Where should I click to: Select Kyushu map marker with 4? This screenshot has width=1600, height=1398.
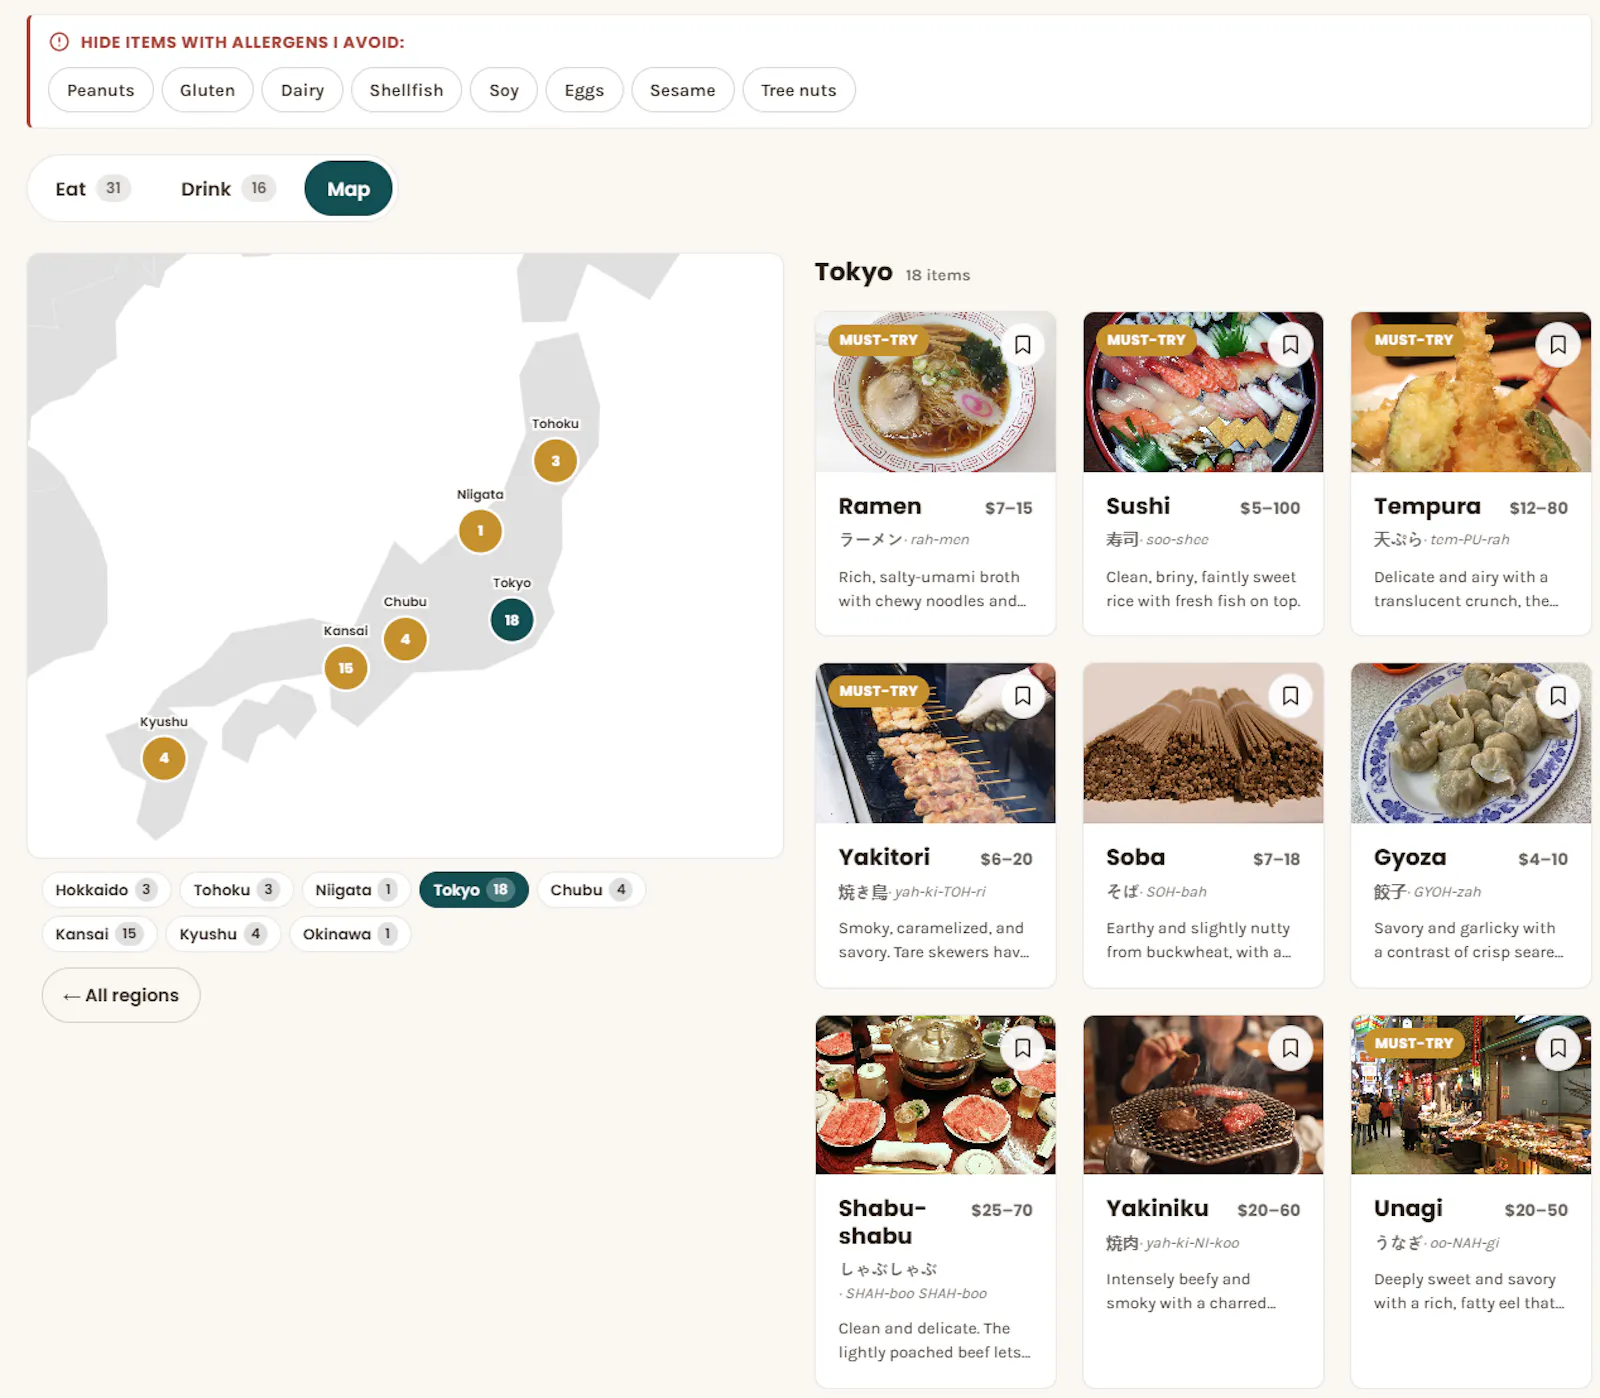(164, 758)
